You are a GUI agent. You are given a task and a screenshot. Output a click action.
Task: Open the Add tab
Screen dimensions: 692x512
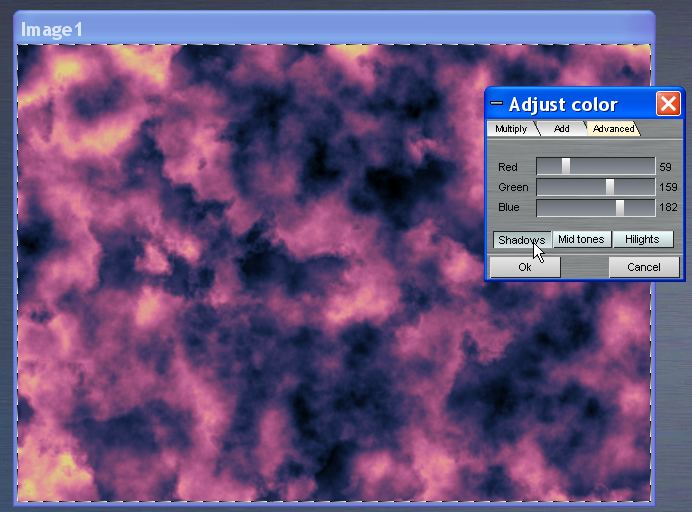562,129
